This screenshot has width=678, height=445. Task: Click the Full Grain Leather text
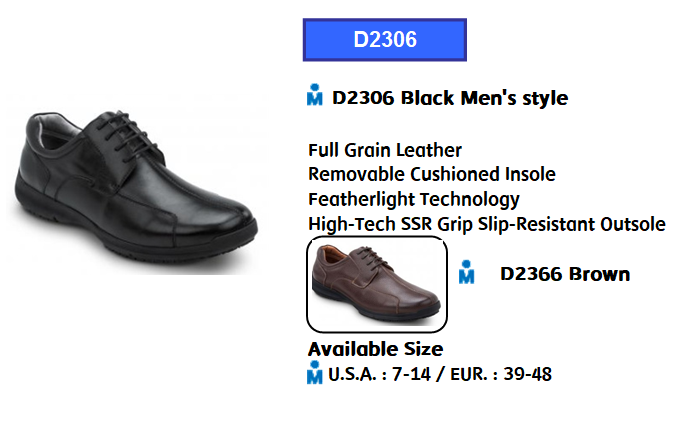pos(385,150)
